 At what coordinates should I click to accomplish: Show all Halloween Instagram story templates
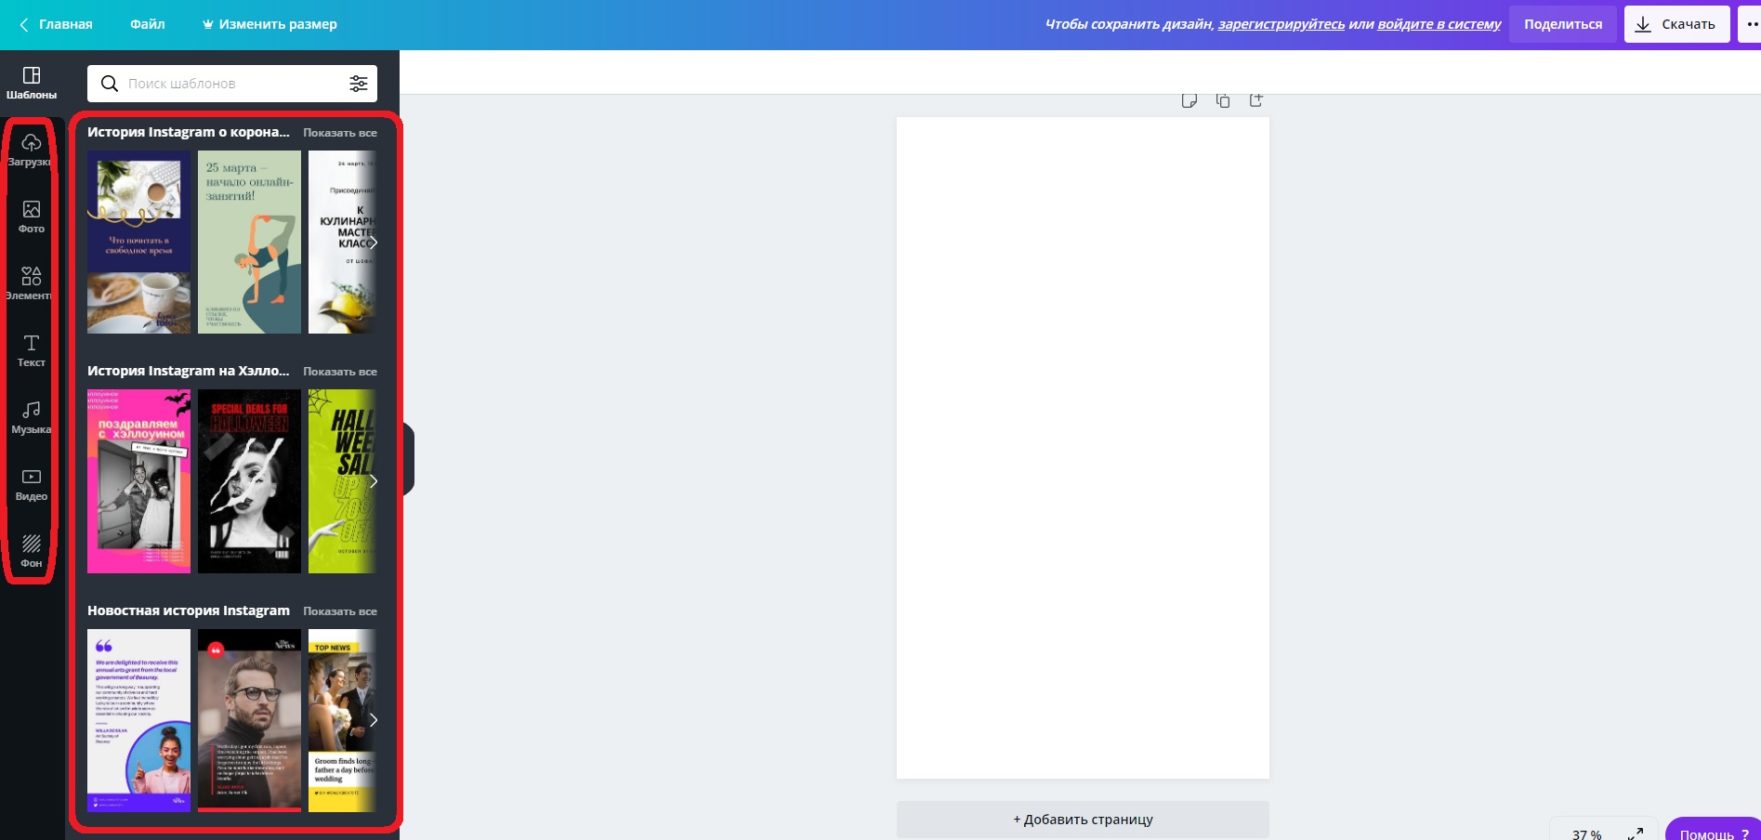point(340,372)
